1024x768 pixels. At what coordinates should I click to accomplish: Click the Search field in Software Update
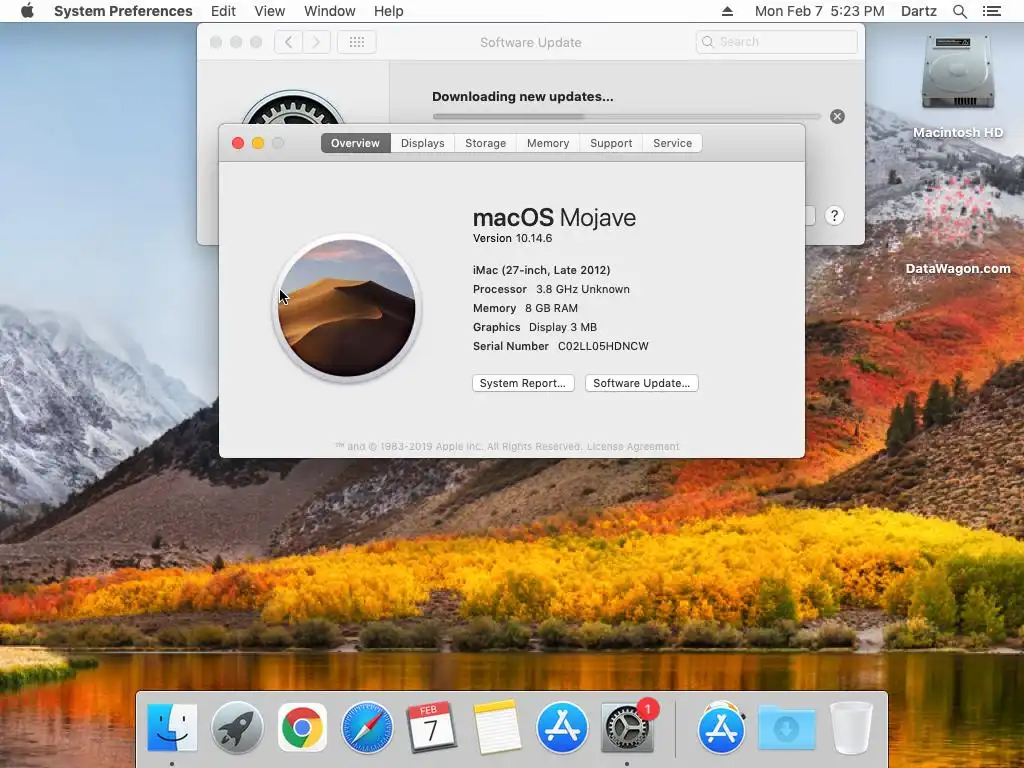tap(776, 42)
